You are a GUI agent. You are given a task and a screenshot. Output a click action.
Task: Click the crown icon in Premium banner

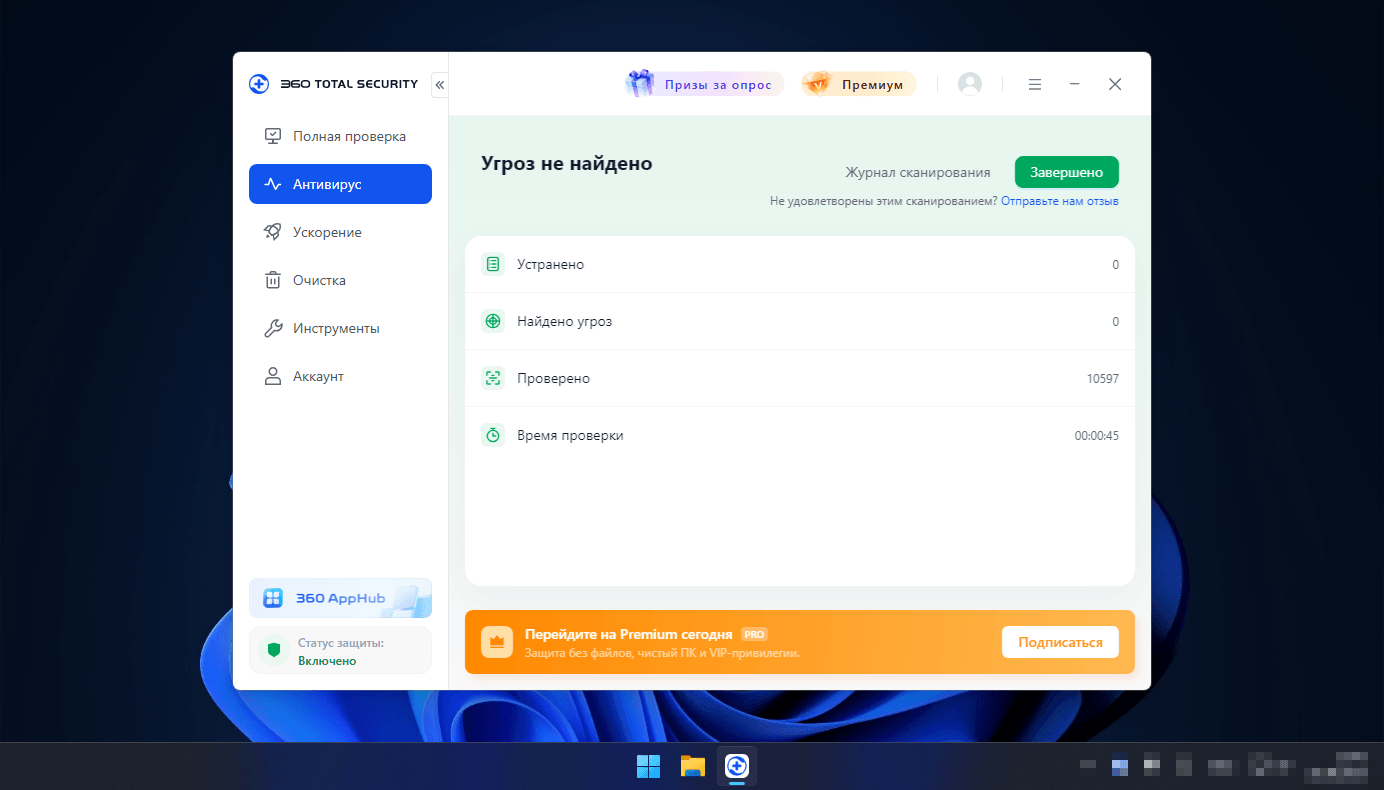[497, 642]
